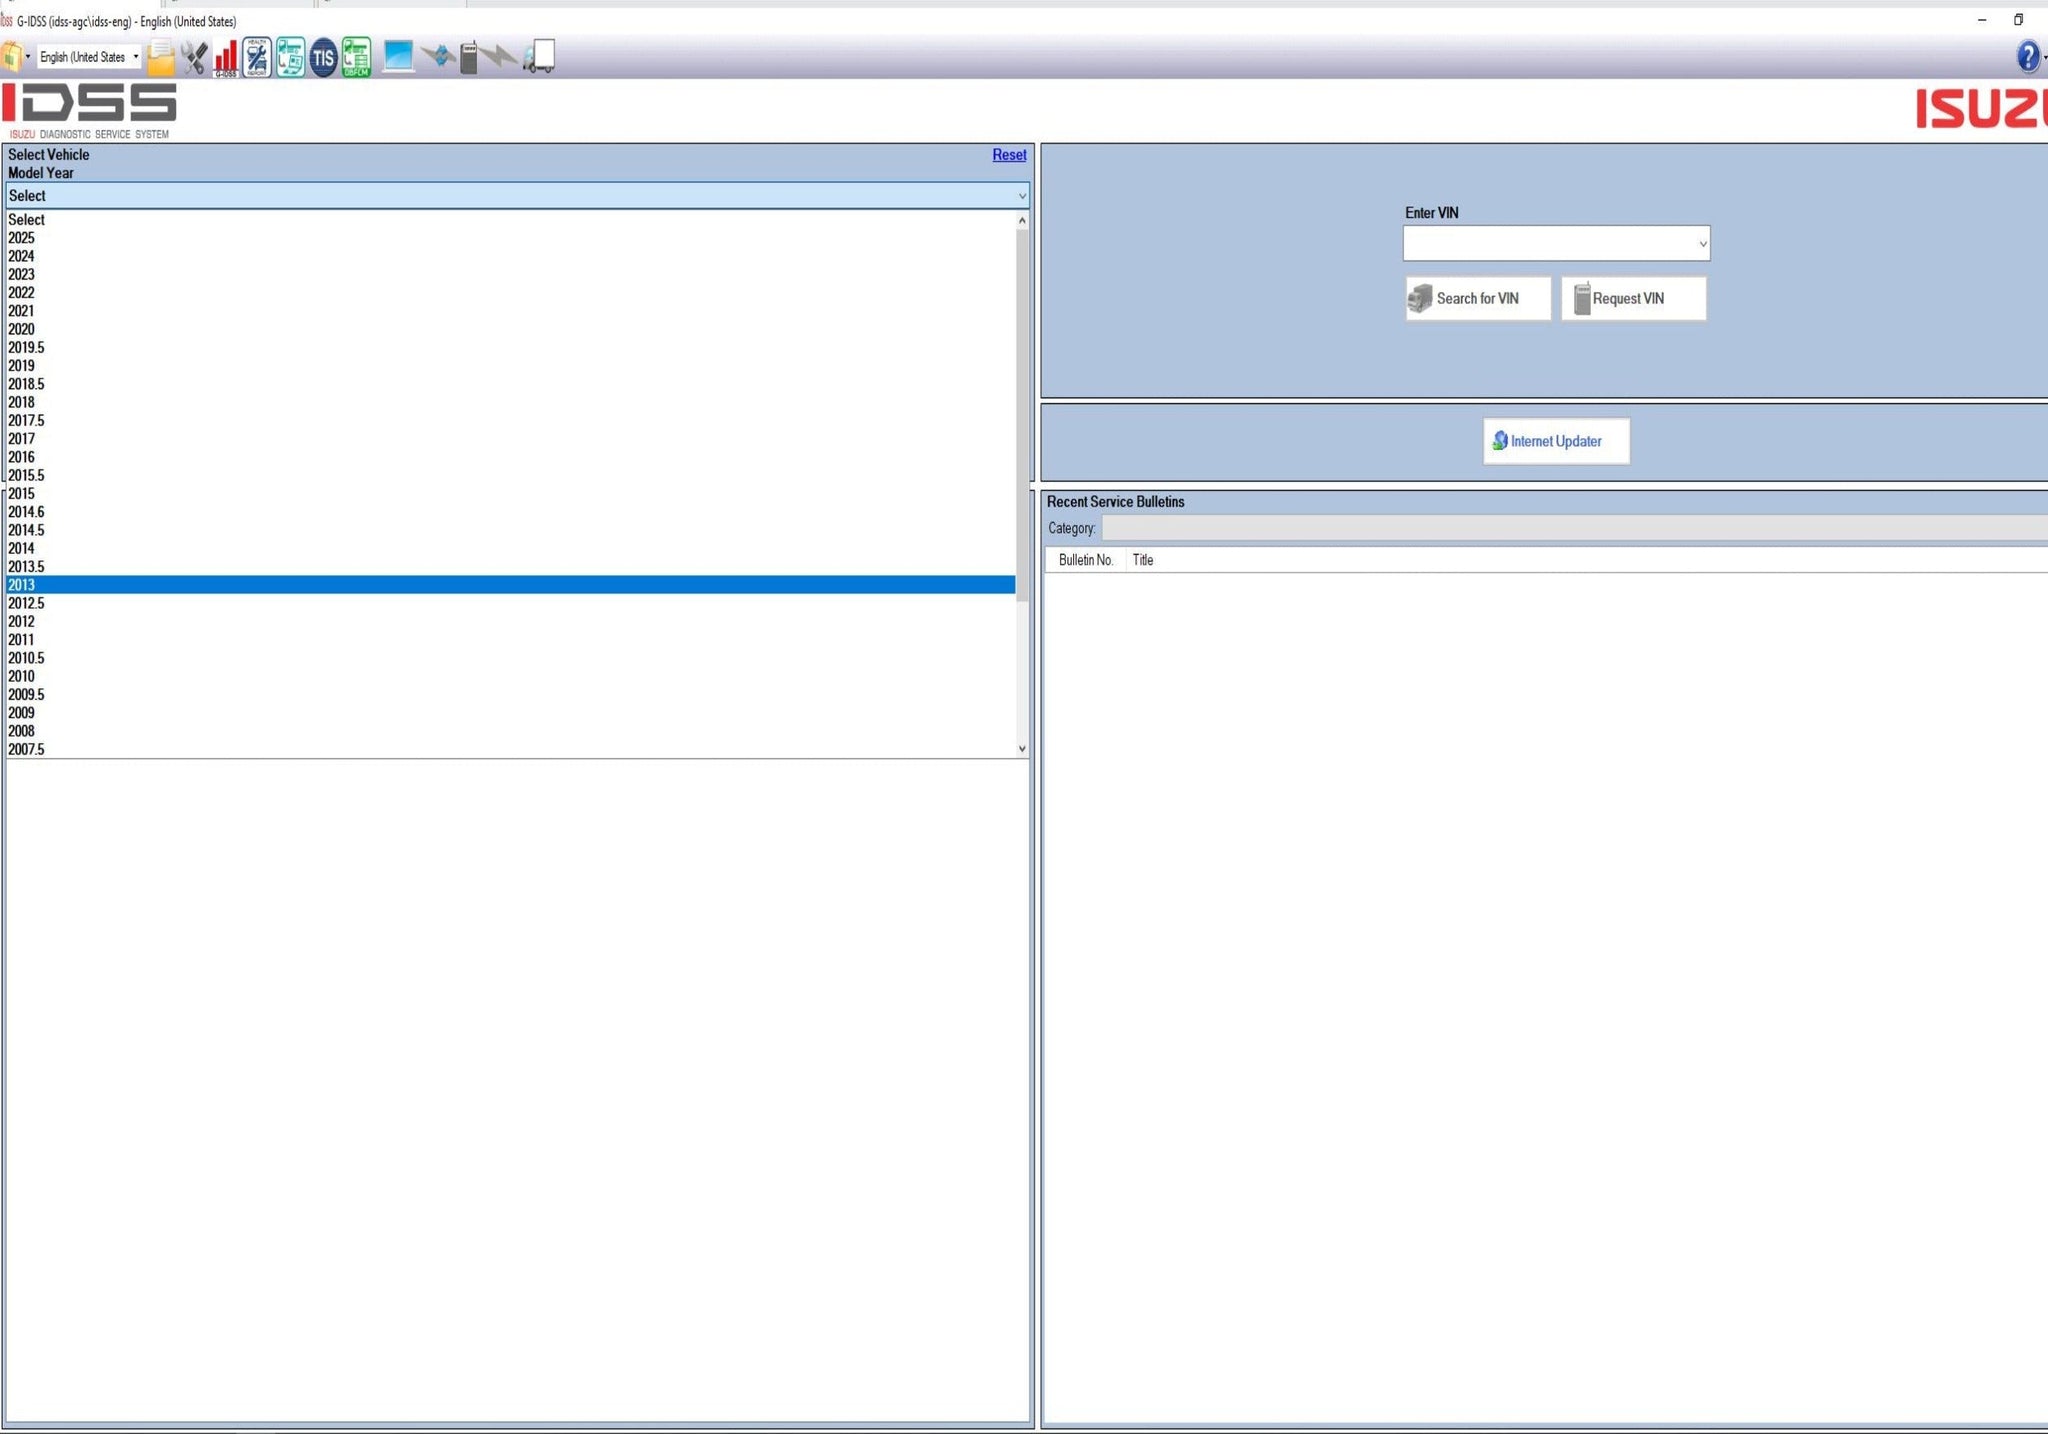This screenshot has height=1434, width=2048.
Task: Click the Reset link
Action: tap(1008, 155)
